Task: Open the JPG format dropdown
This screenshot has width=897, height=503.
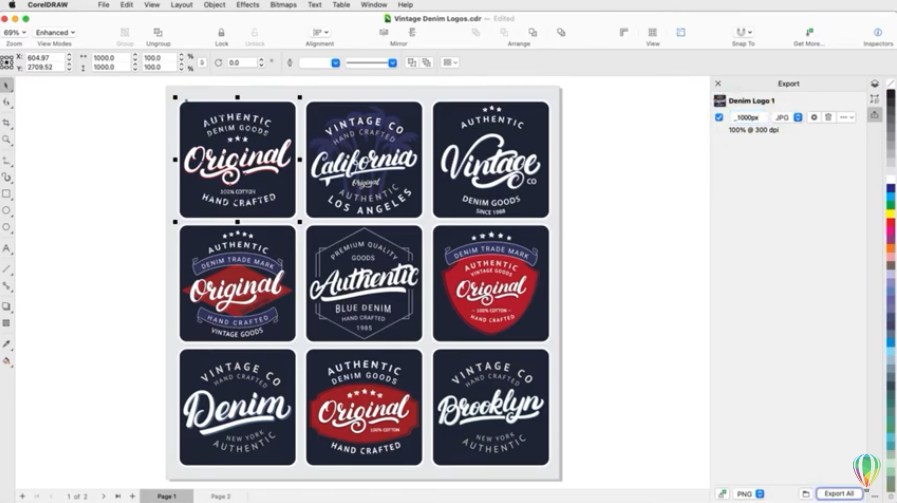Action: (787, 117)
